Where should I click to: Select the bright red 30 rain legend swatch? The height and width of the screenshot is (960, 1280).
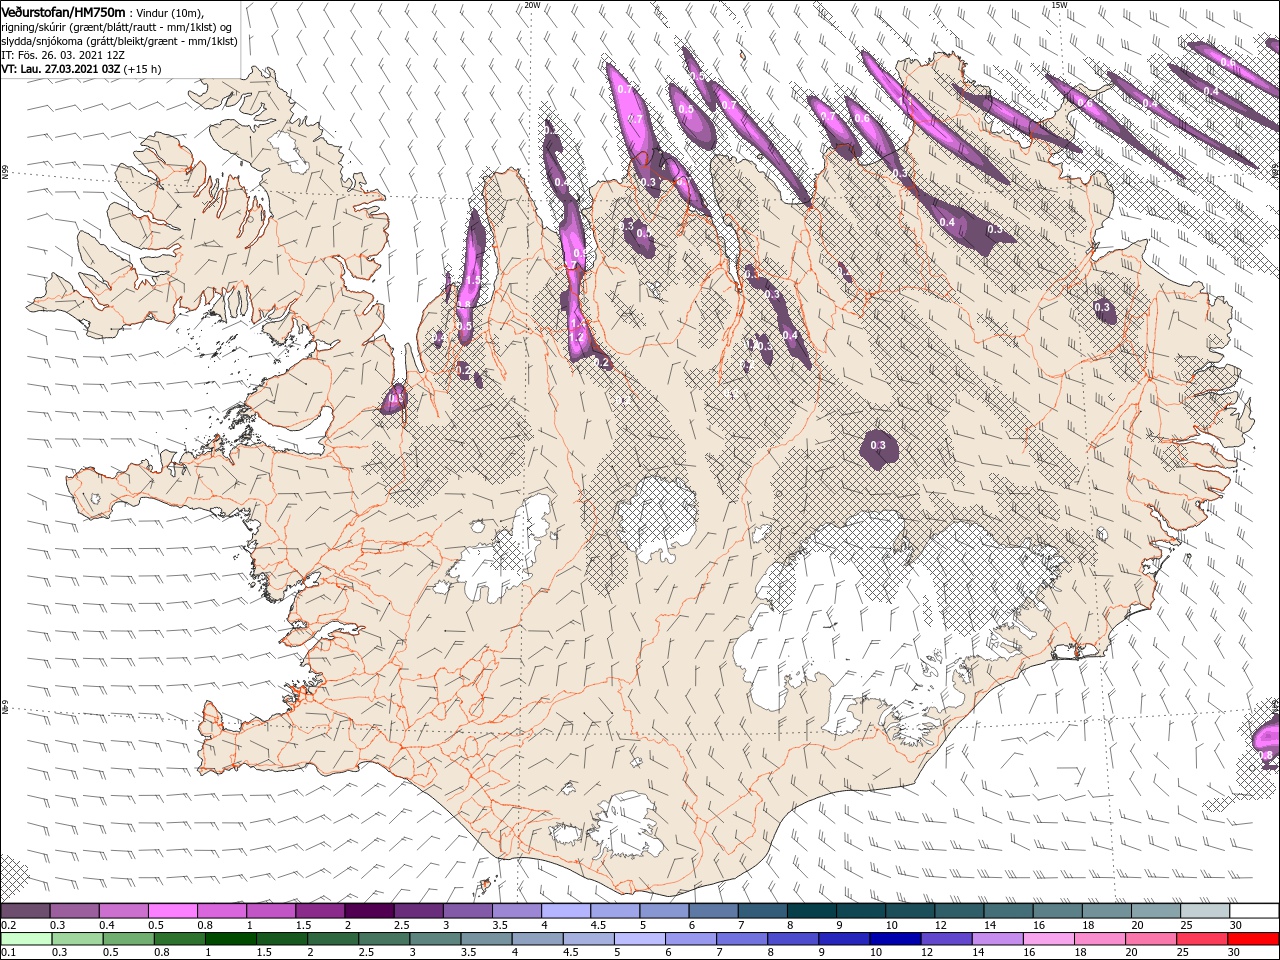[1254, 939]
